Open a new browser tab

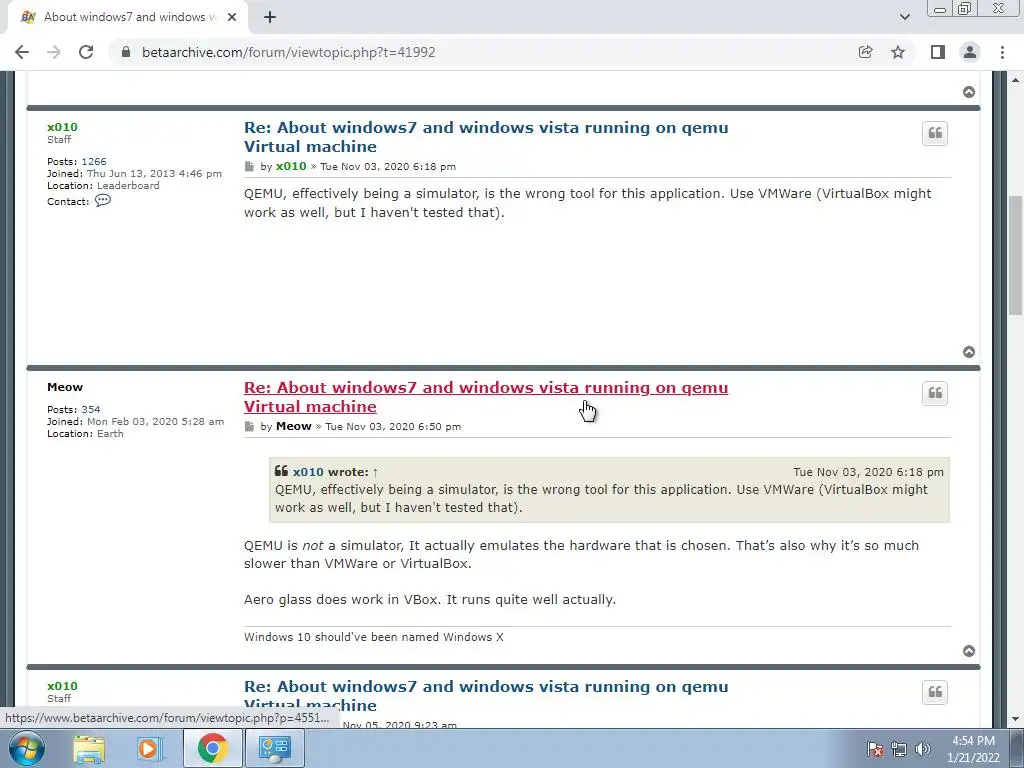pyautogui.click(x=270, y=17)
